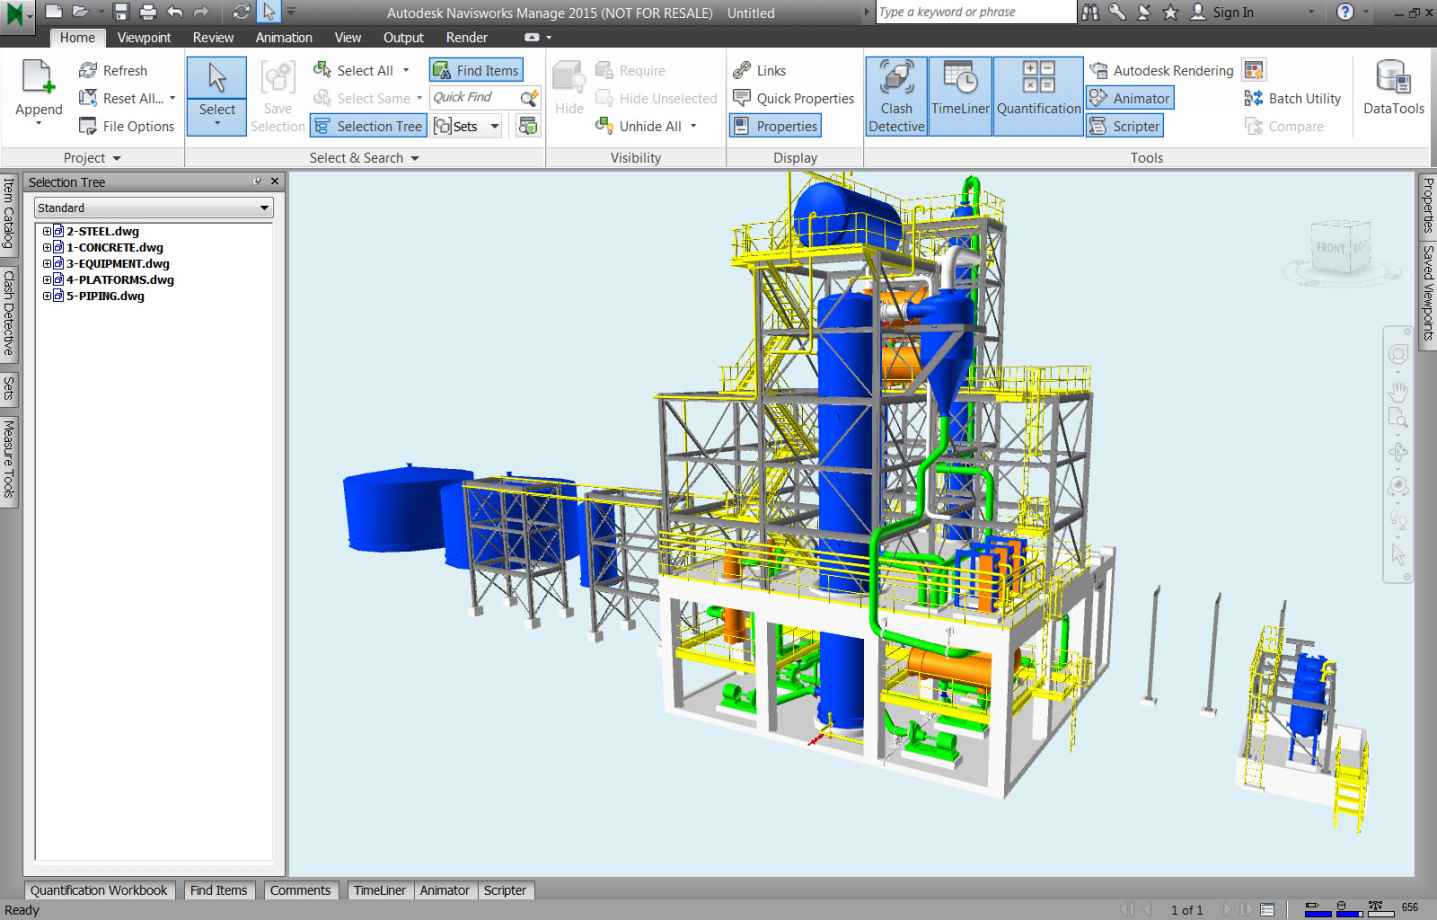Toggle the Scripter tool in ribbon

(x=1125, y=126)
